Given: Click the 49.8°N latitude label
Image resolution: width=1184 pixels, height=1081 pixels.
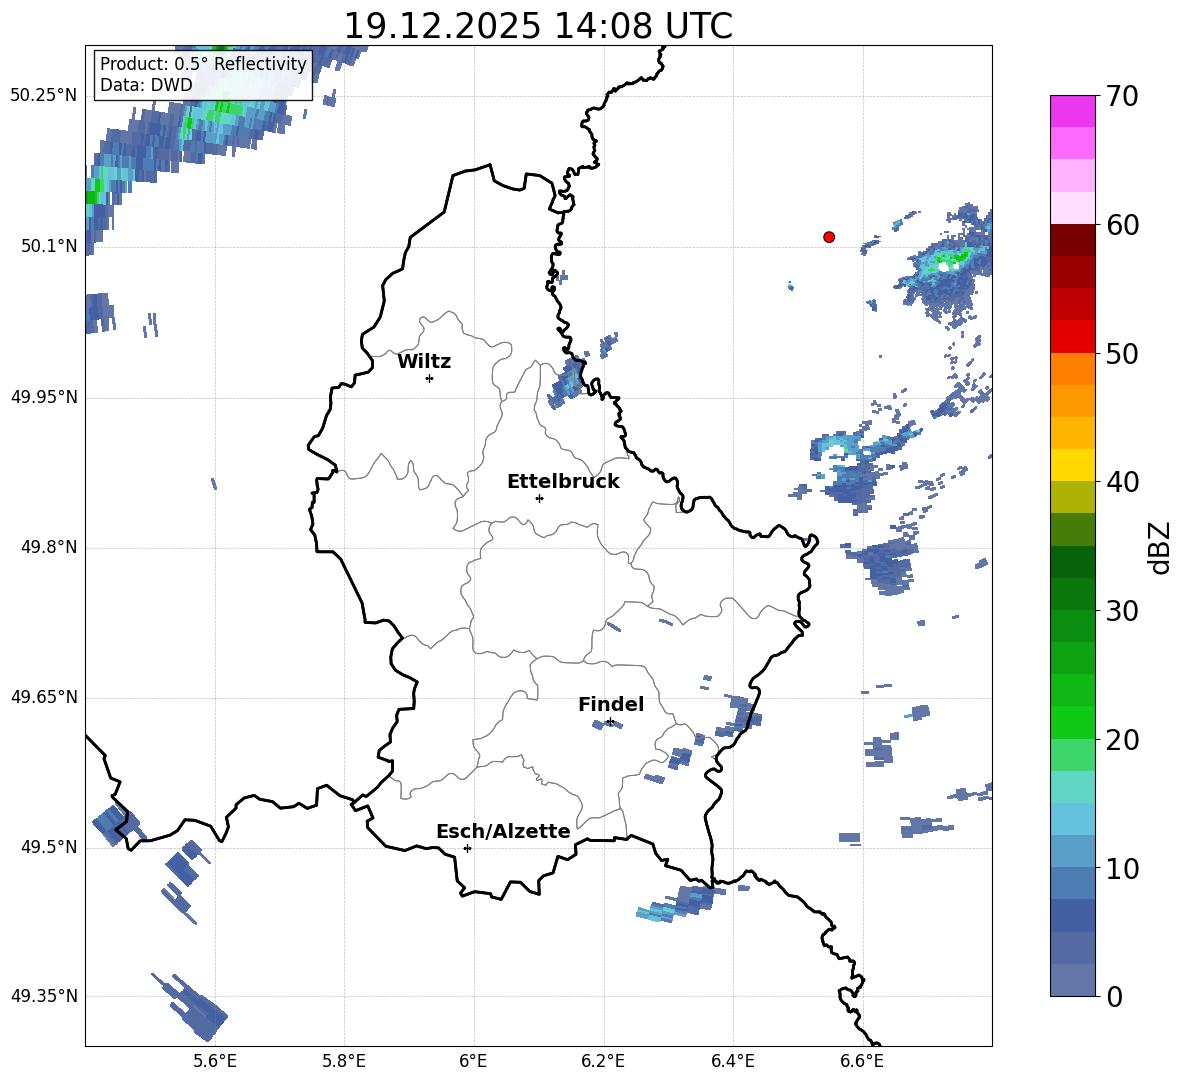Looking at the screenshot, I should click(x=49, y=547).
